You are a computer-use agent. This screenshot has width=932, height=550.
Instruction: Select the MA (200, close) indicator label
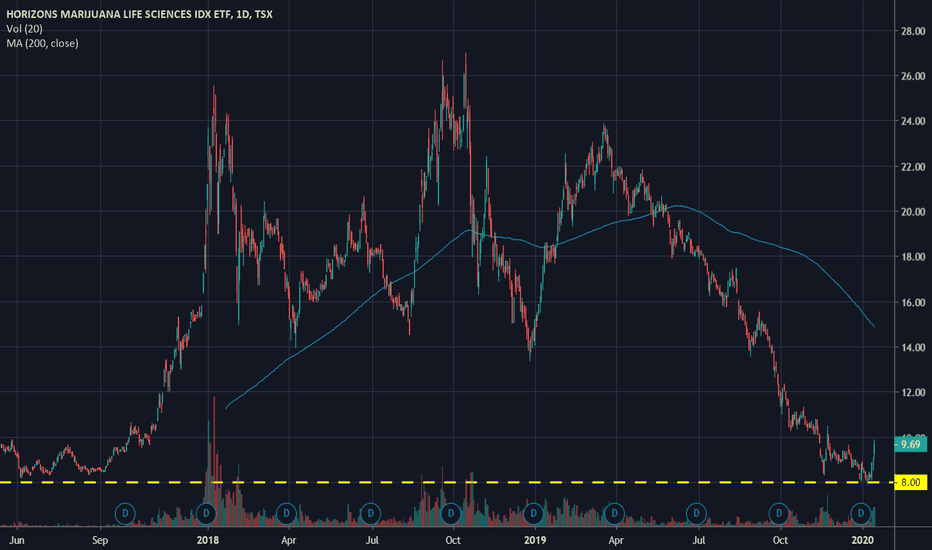42,43
